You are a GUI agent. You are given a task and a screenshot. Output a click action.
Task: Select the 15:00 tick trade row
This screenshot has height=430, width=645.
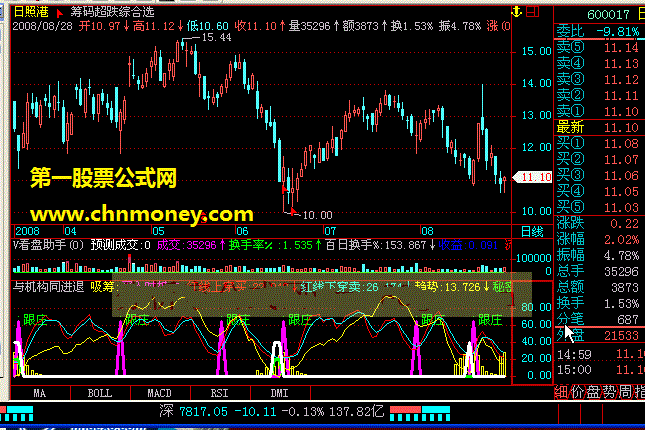tap(599, 370)
